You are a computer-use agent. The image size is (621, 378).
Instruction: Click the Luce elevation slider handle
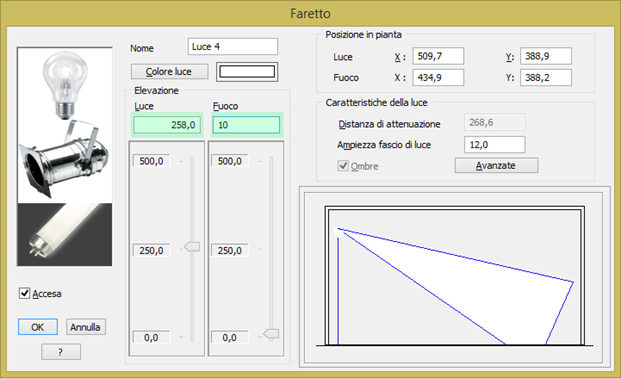point(192,247)
